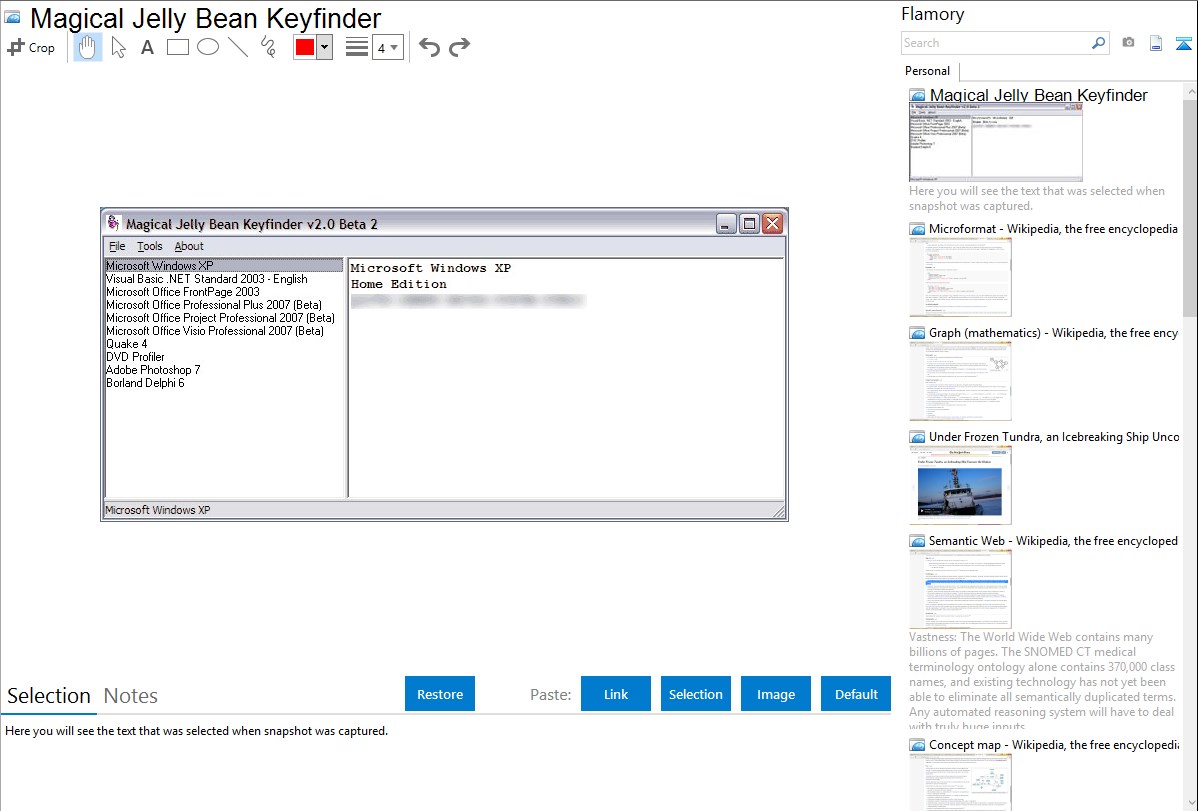Open the About menu in the Keyfinder window
The height and width of the screenshot is (811, 1198).
coord(189,246)
